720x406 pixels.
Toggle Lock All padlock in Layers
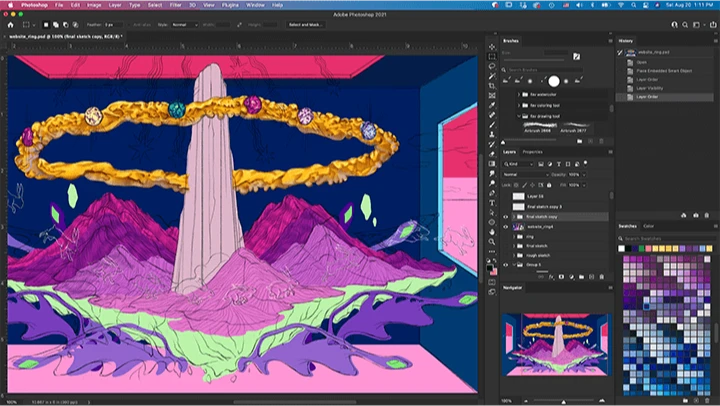coord(549,185)
